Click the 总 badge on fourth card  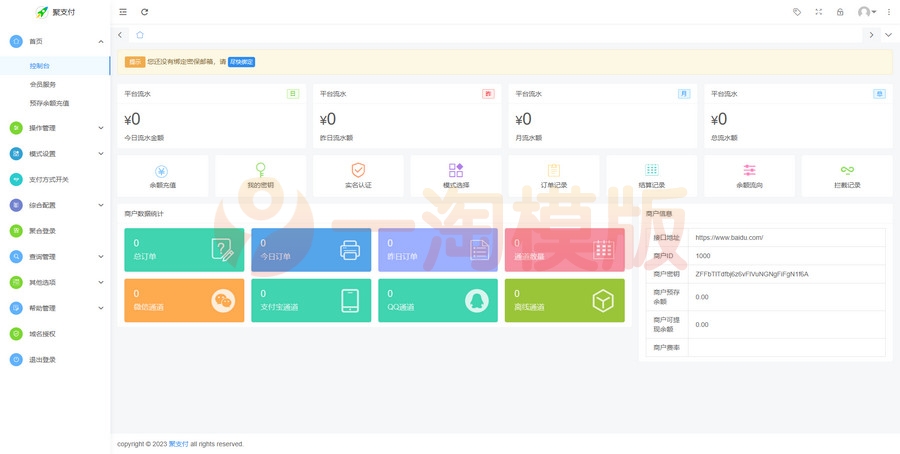879,94
